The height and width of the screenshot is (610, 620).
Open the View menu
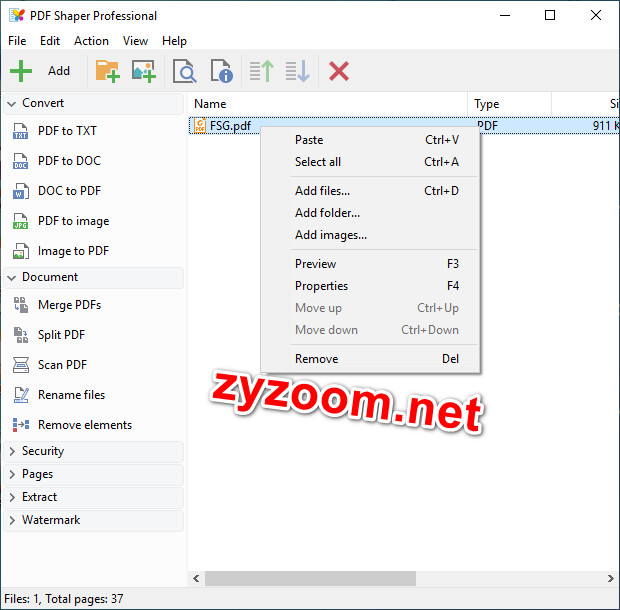tap(135, 41)
